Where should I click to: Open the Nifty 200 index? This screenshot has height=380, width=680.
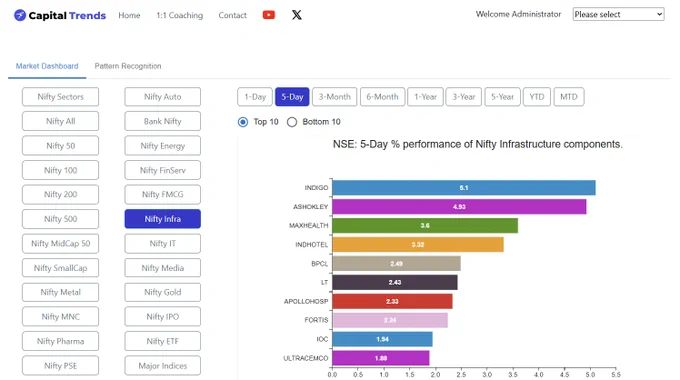tap(60, 194)
